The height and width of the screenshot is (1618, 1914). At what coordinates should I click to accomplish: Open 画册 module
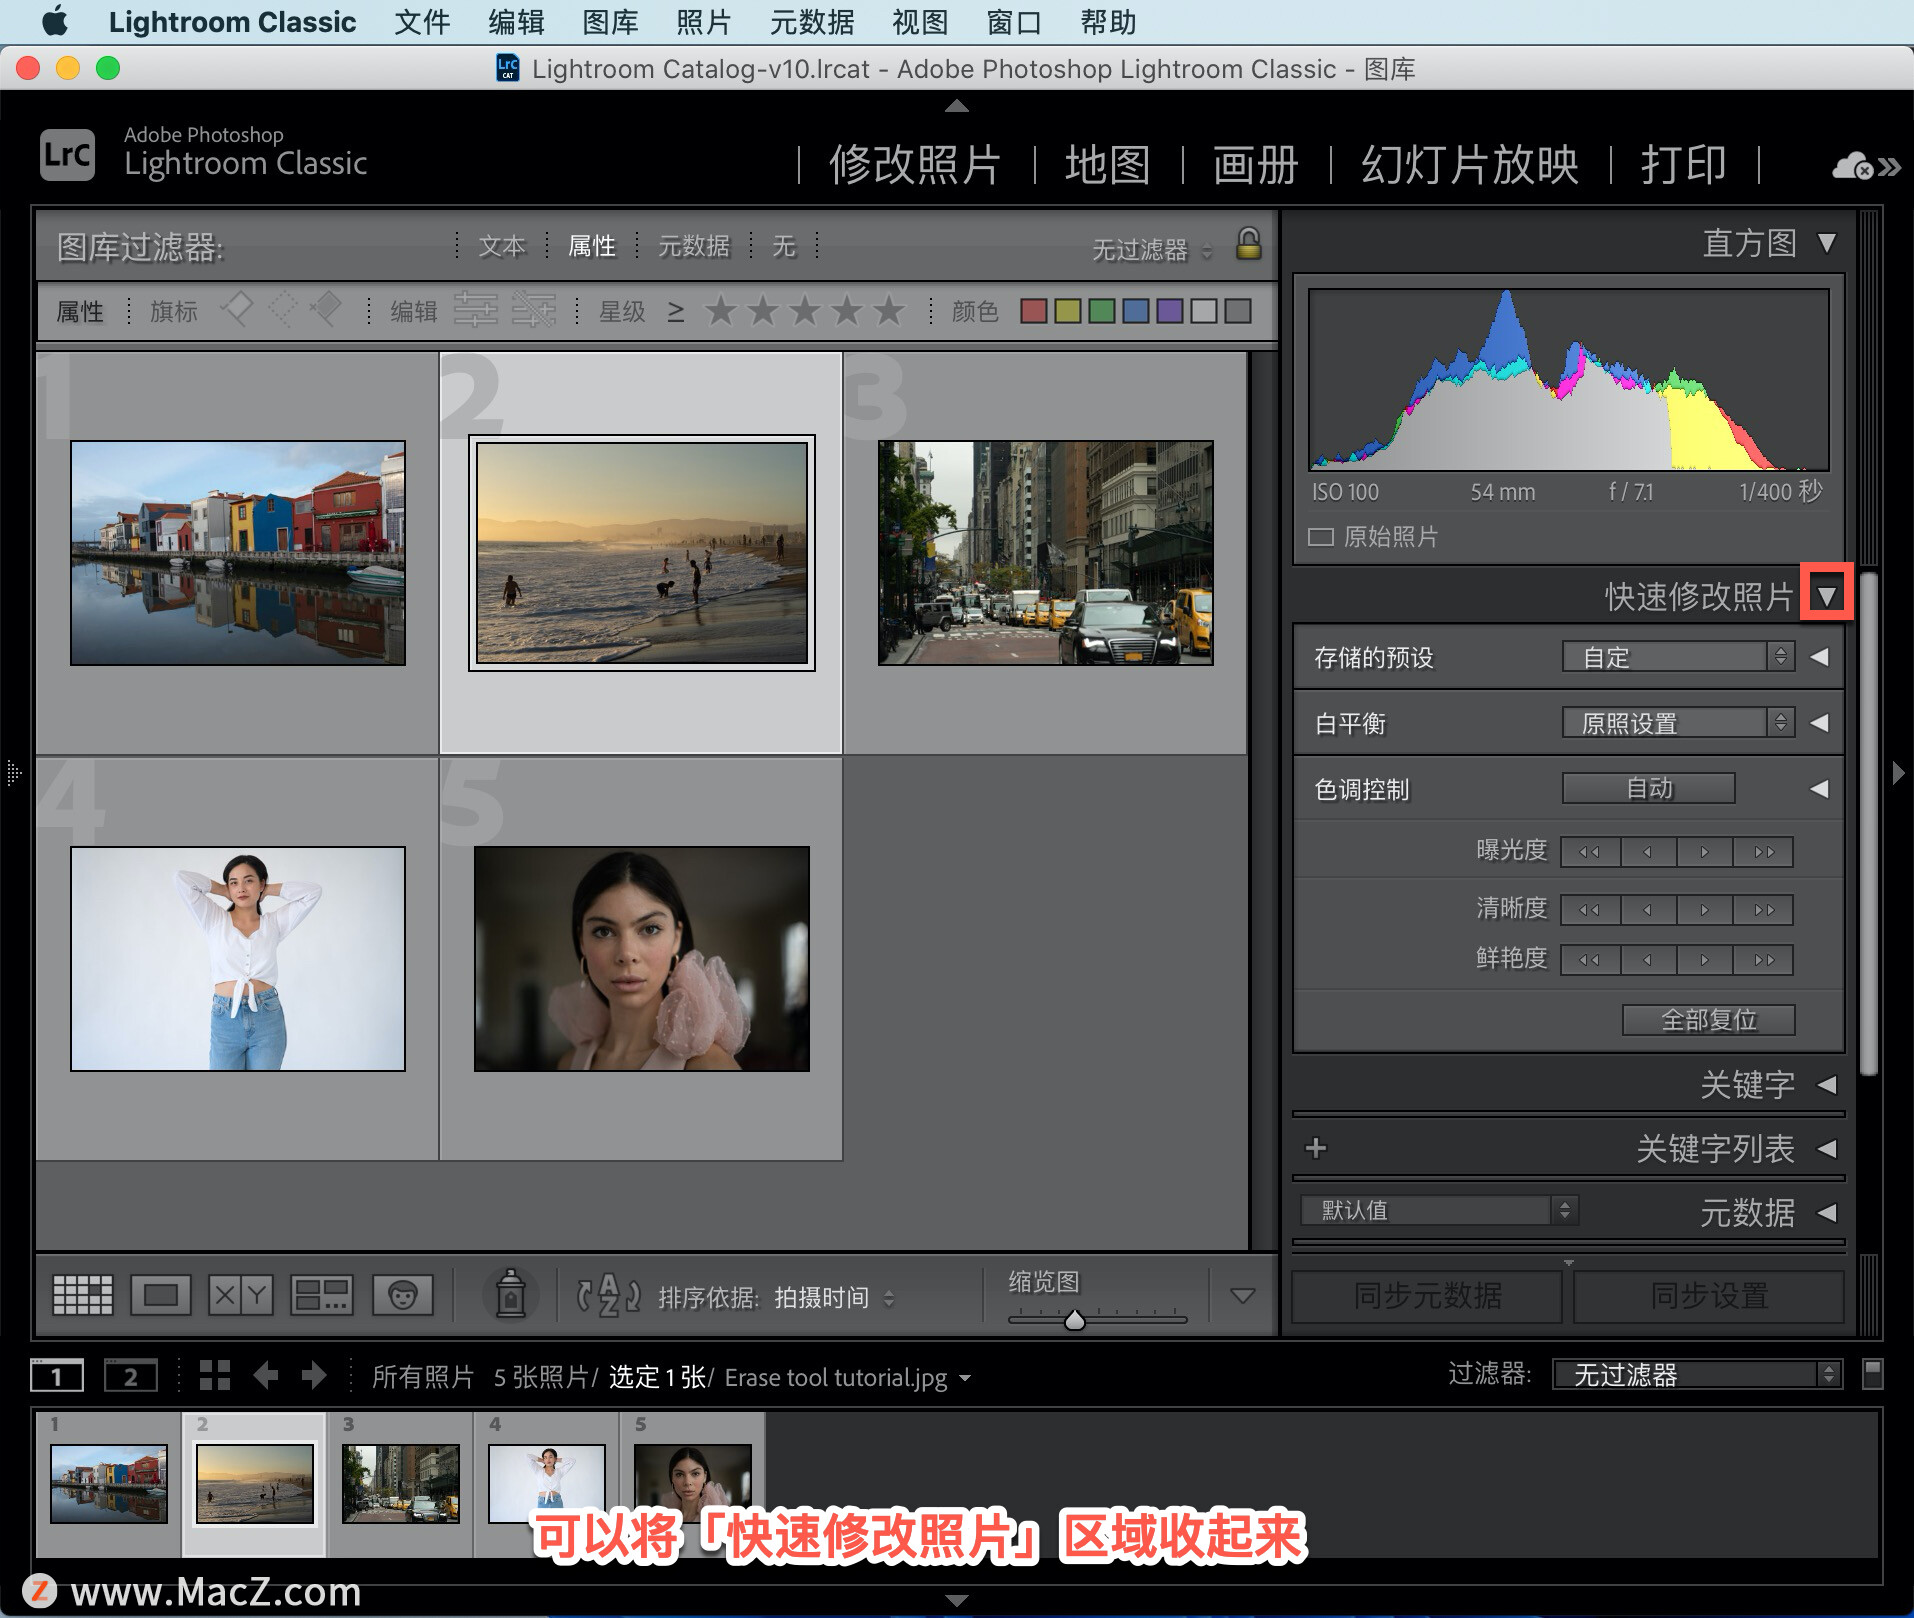1255,165
